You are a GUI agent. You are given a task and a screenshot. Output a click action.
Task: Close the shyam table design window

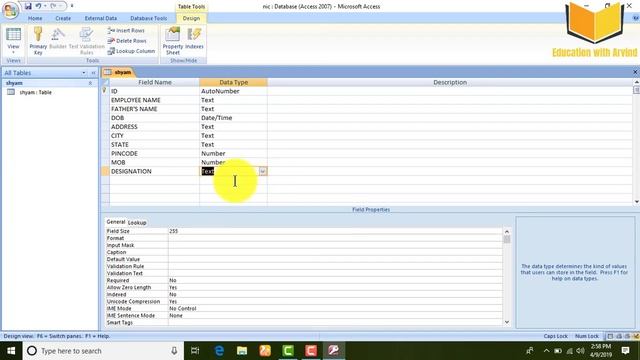[635, 72]
